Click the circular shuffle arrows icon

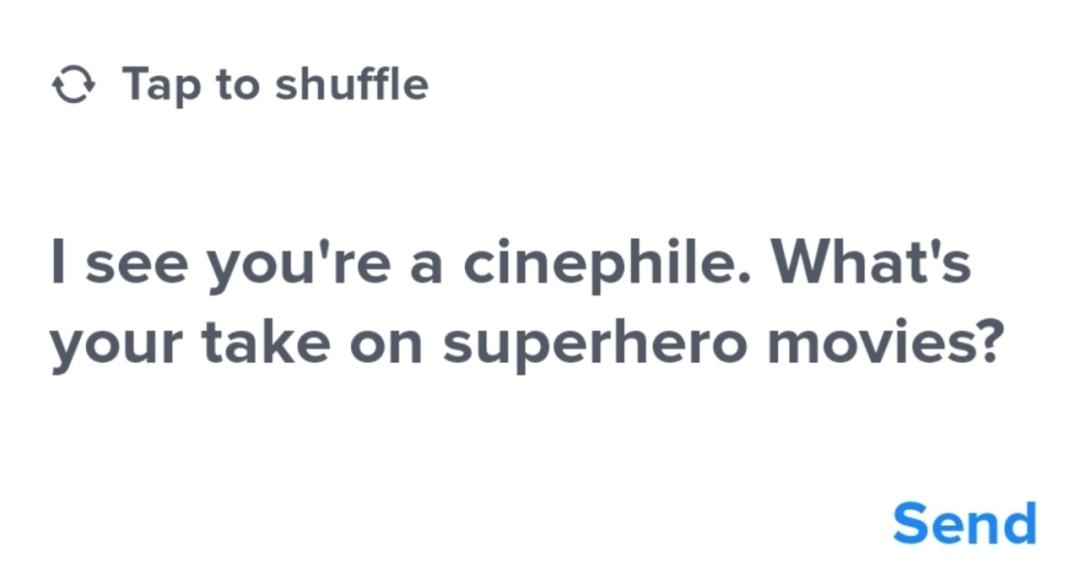point(73,86)
